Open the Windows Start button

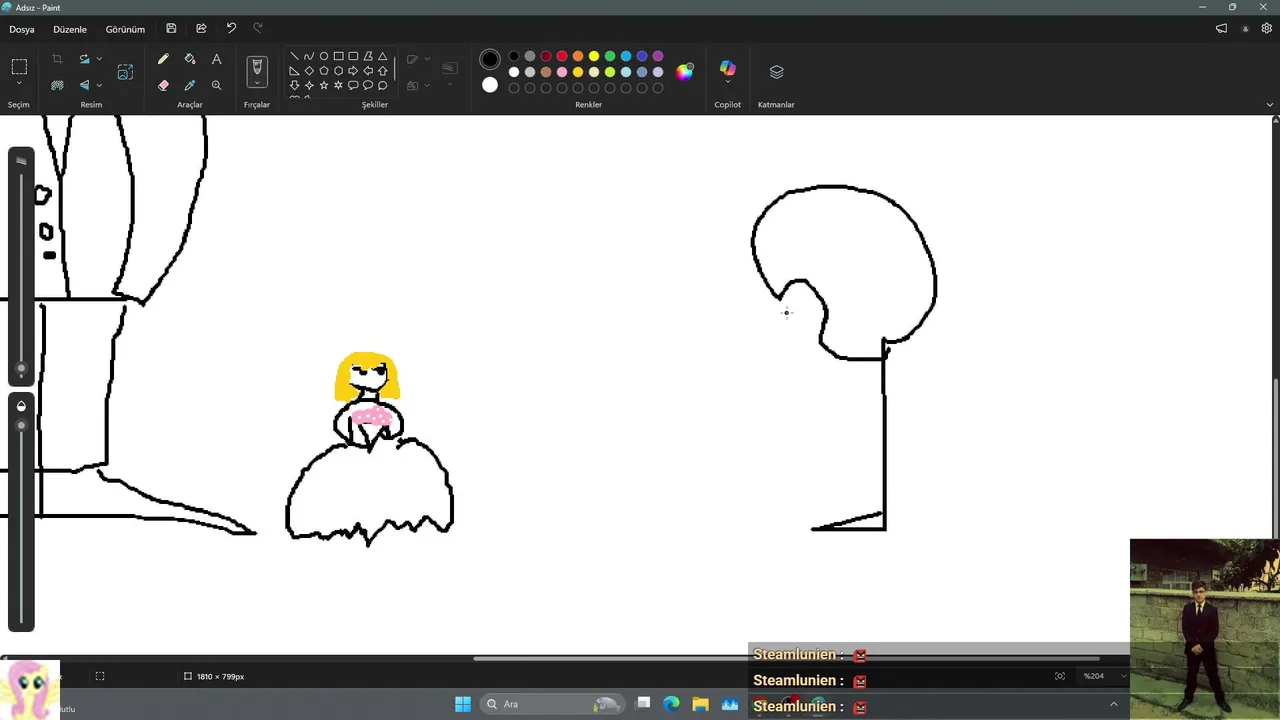click(x=463, y=704)
